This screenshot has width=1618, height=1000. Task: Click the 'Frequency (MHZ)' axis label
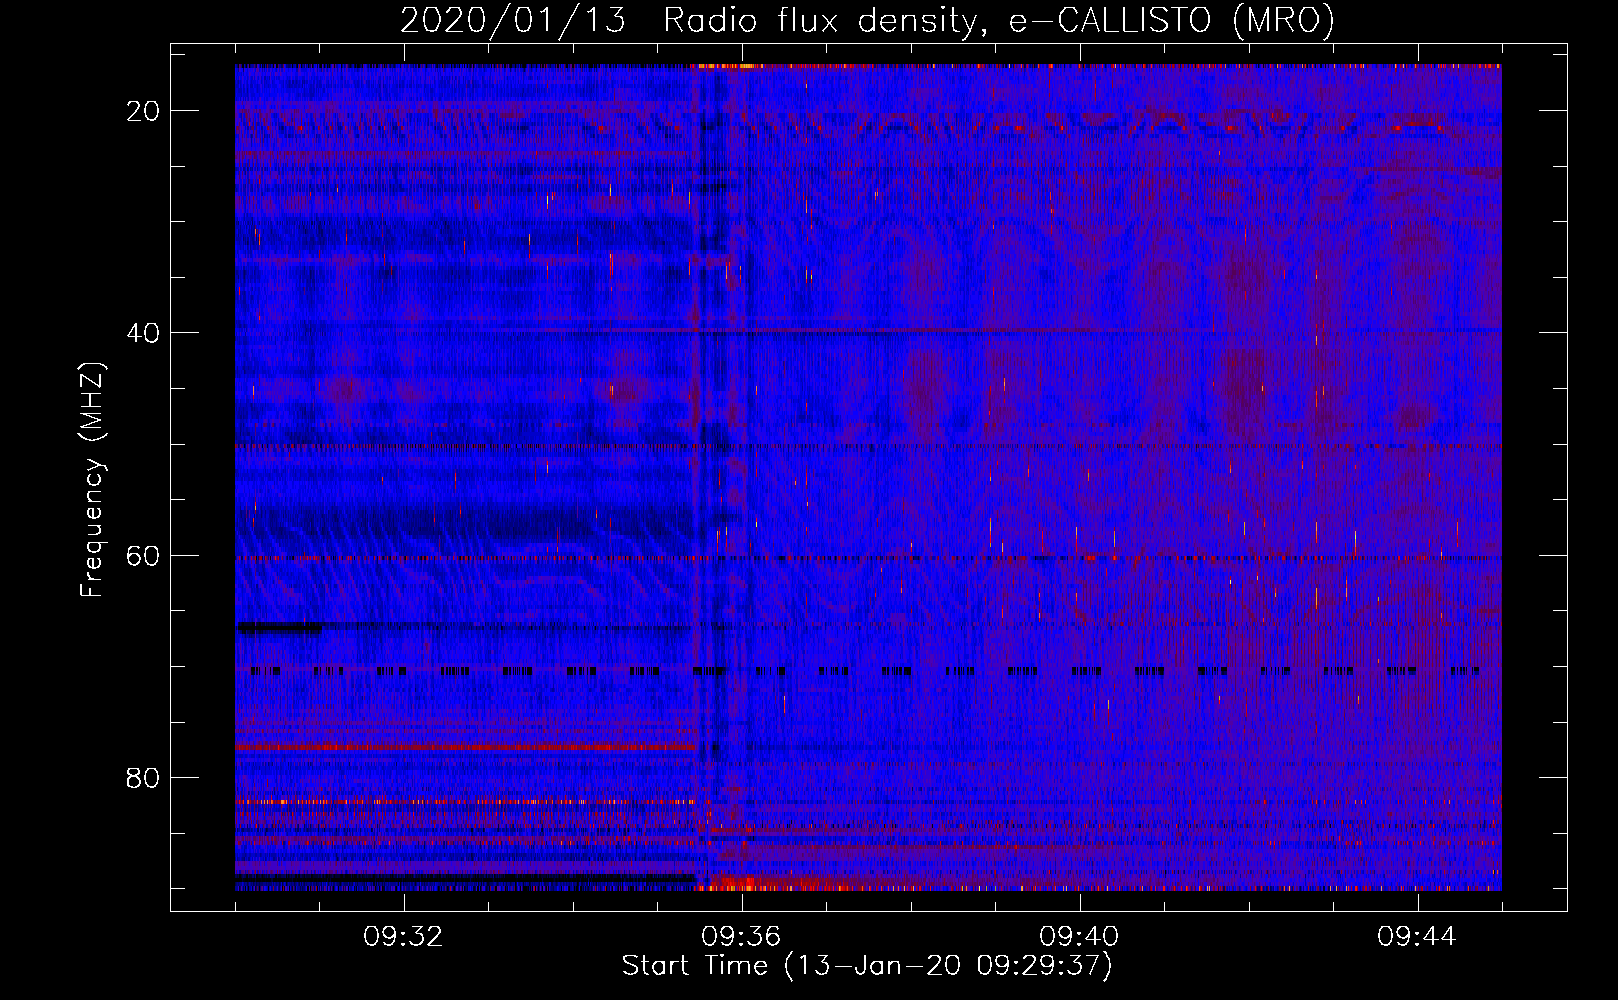coord(92,480)
